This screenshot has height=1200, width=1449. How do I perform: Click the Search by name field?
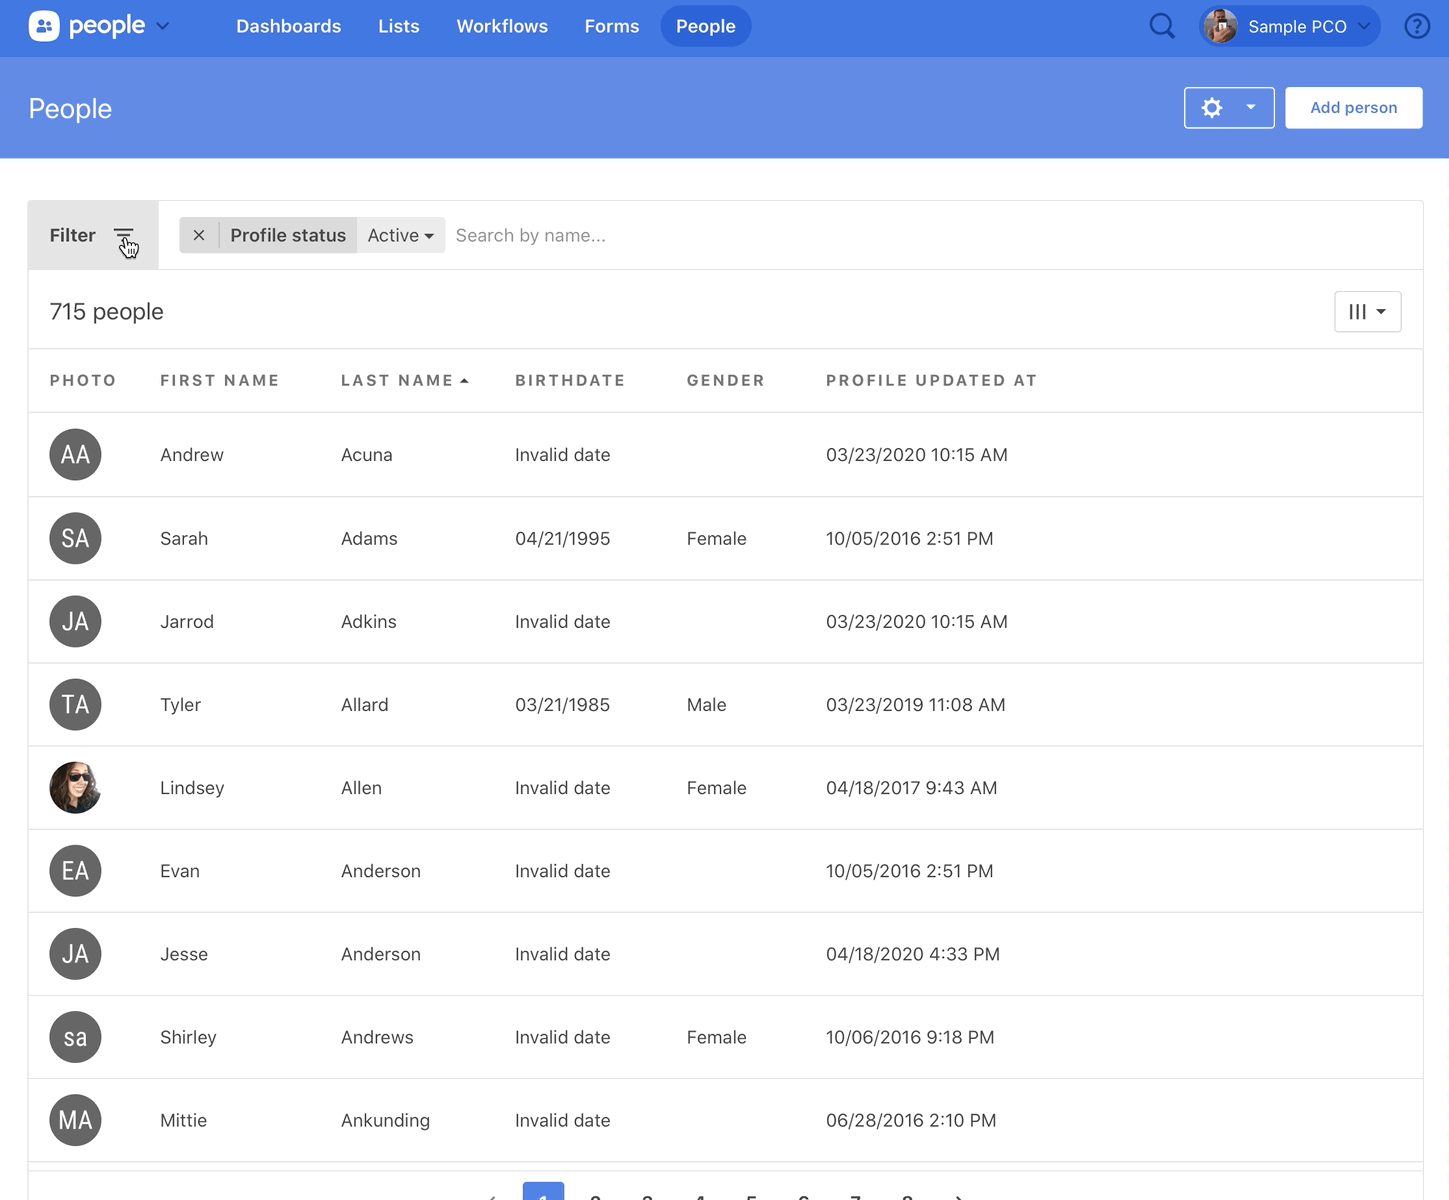click(x=700, y=236)
